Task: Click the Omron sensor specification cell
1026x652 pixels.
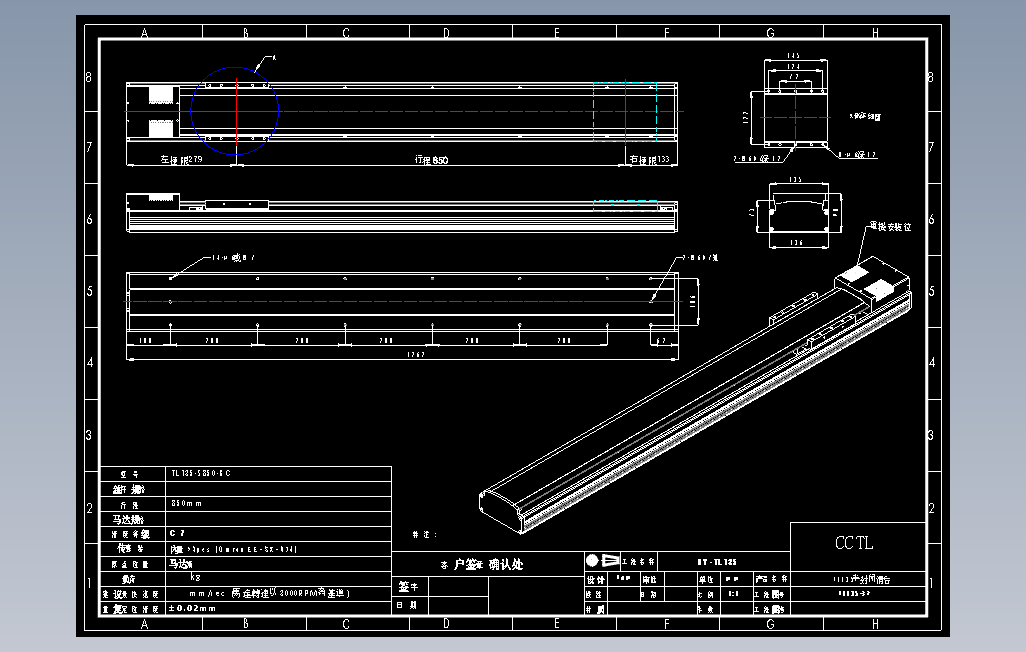Action: pyautogui.click(x=279, y=549)
